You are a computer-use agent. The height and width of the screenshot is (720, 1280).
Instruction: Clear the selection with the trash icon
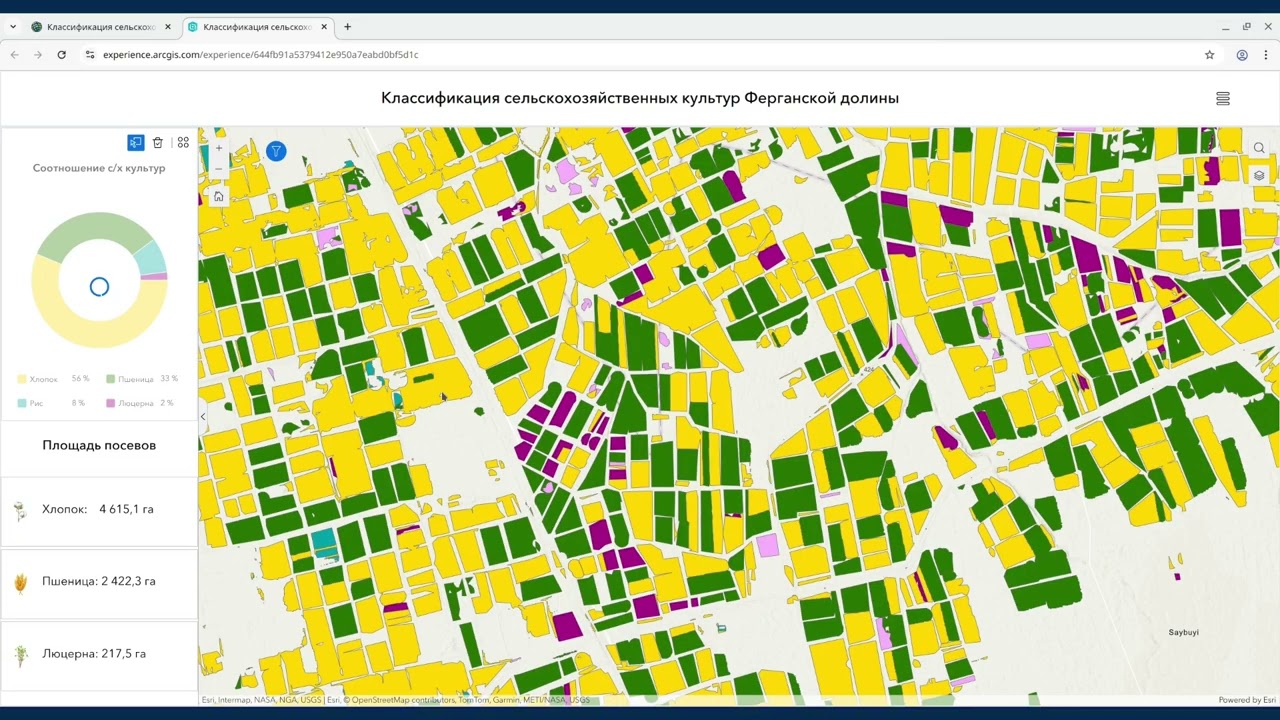pos(158,143)
